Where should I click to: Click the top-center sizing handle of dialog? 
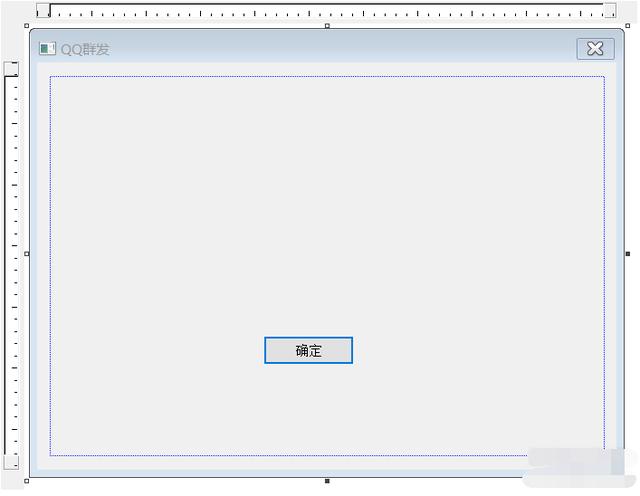327,26
